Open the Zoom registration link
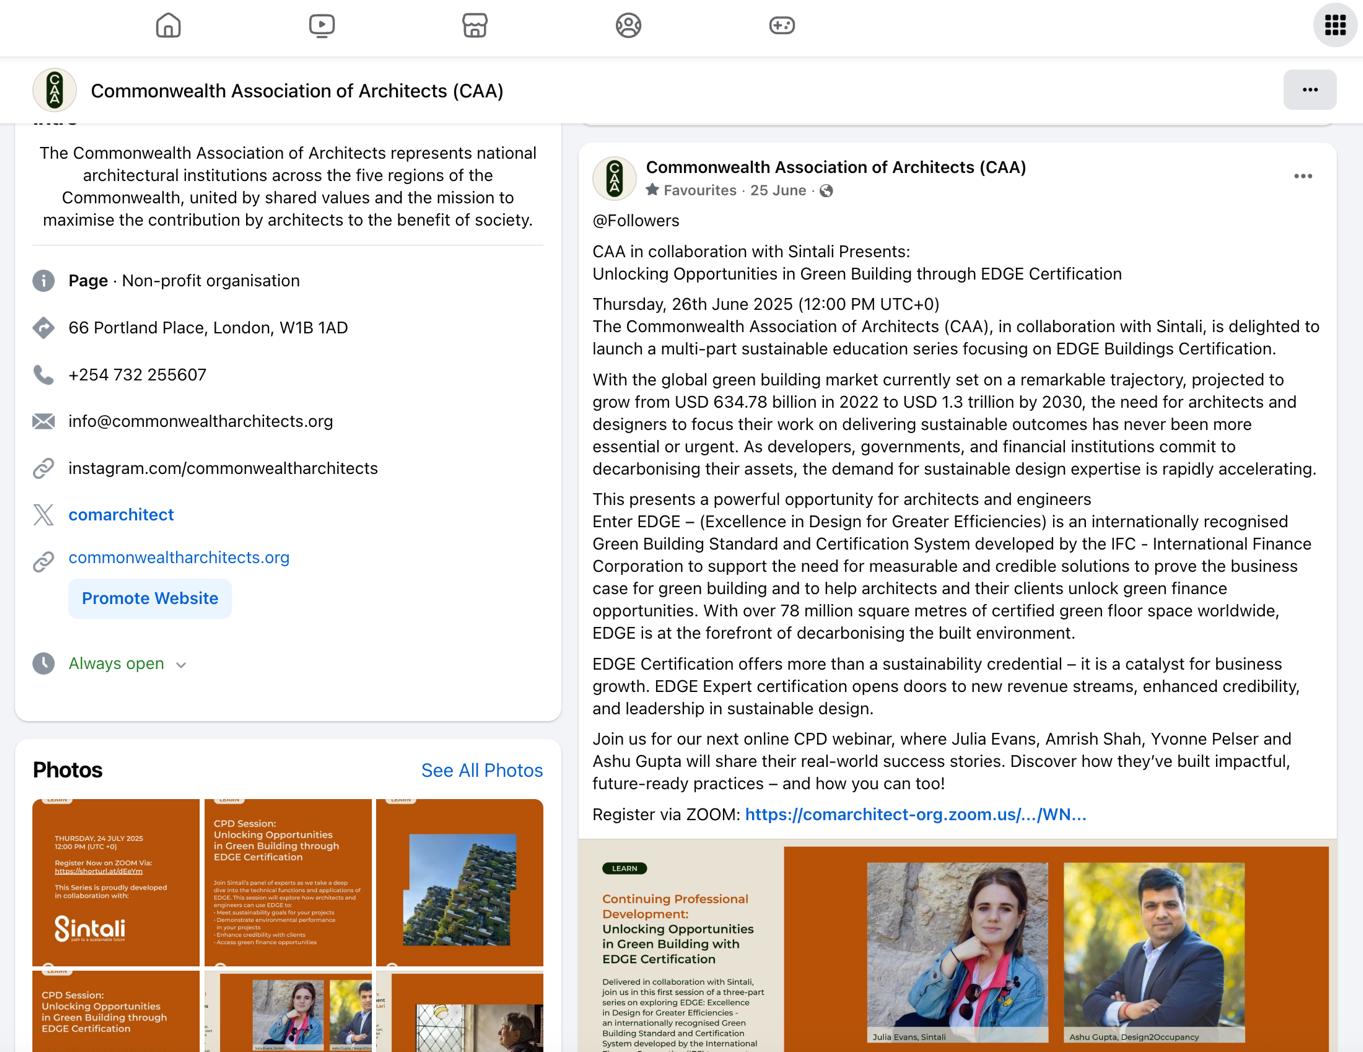Viewport: 1363px width, 1052px height. click(x=915, y=814)
